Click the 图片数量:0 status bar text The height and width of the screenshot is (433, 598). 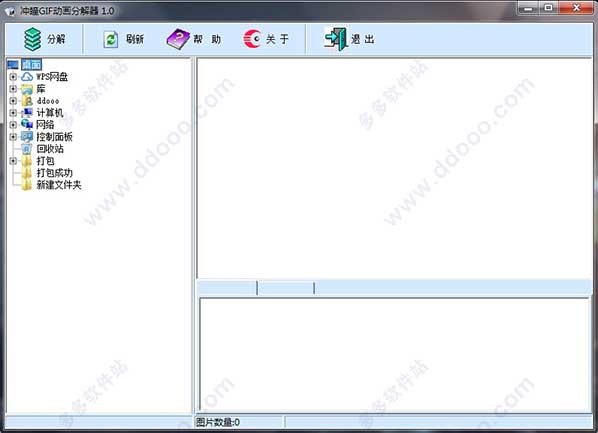point(218,422)
